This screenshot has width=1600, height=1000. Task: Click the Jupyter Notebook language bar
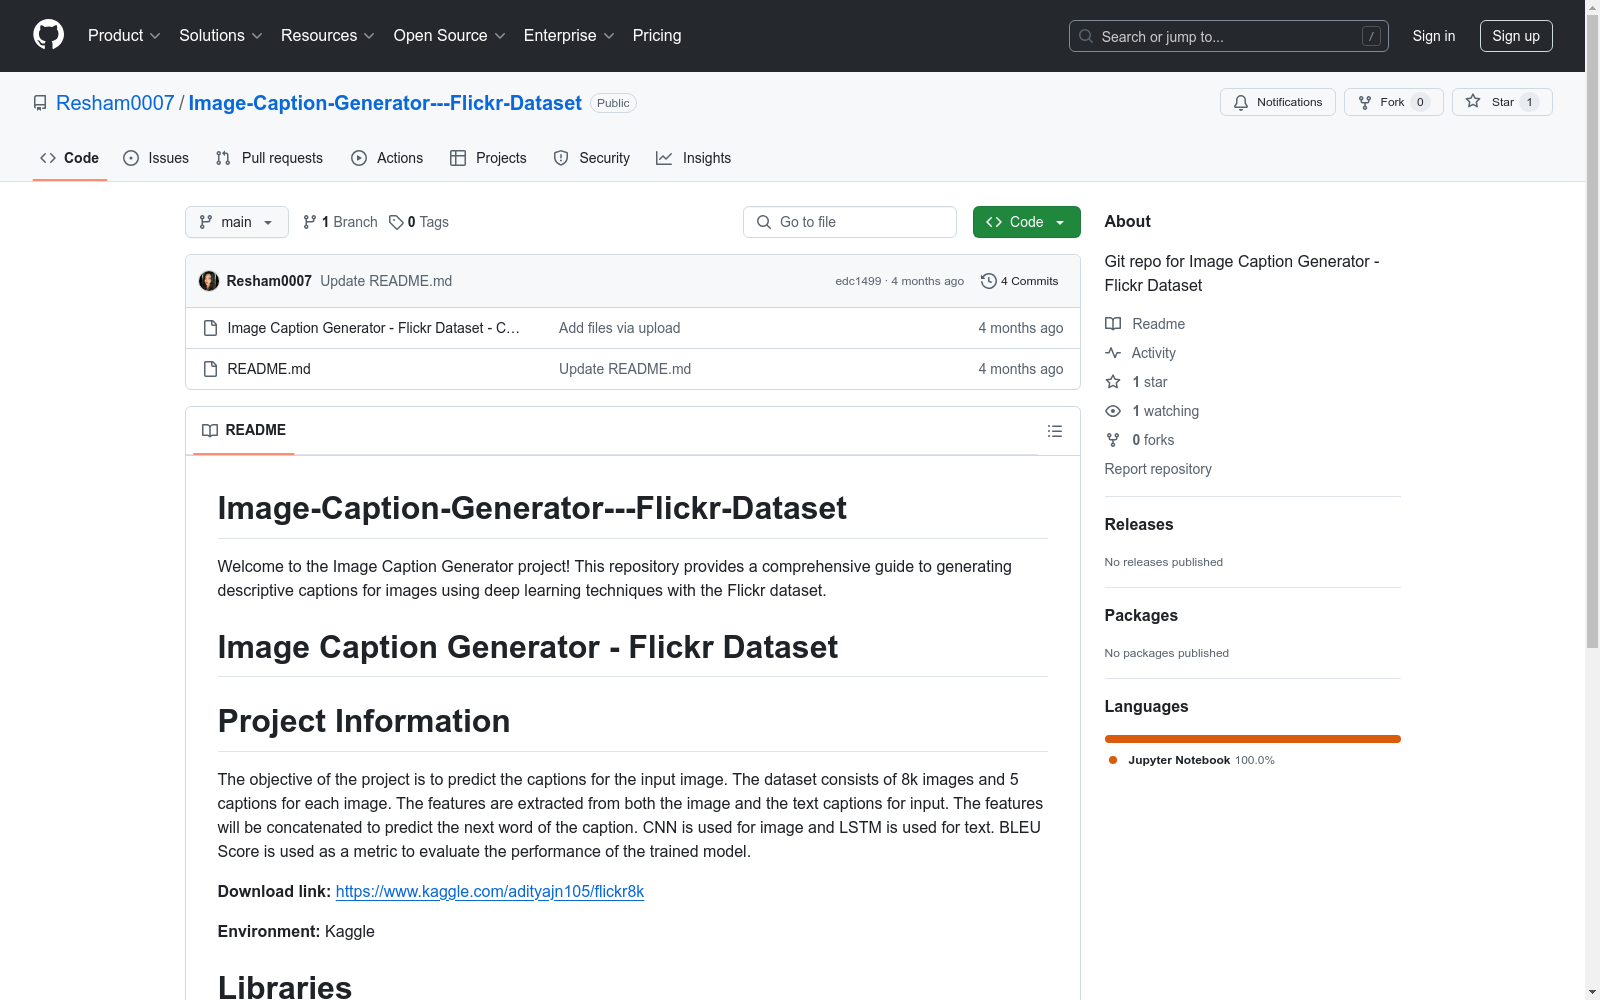pos(1251,739)
